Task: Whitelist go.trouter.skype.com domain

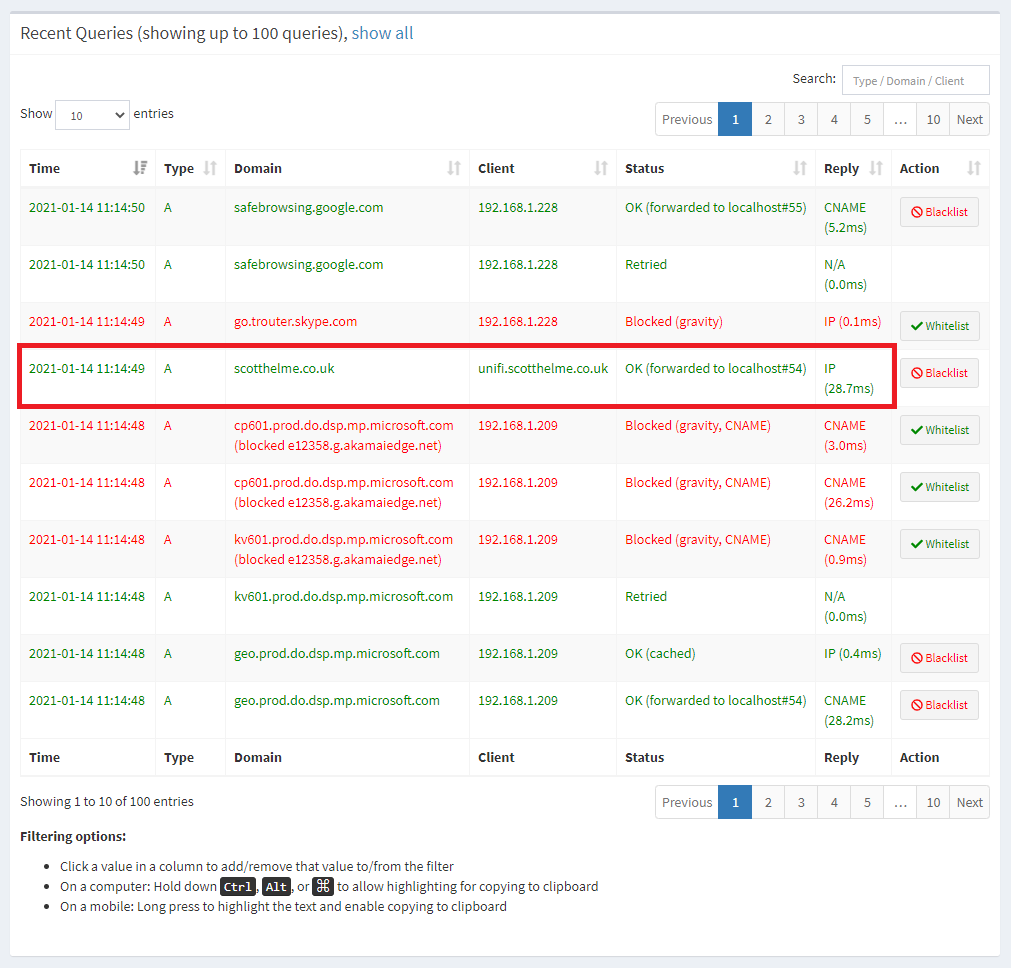Action: pyautogui.click(x=939, y=326)
